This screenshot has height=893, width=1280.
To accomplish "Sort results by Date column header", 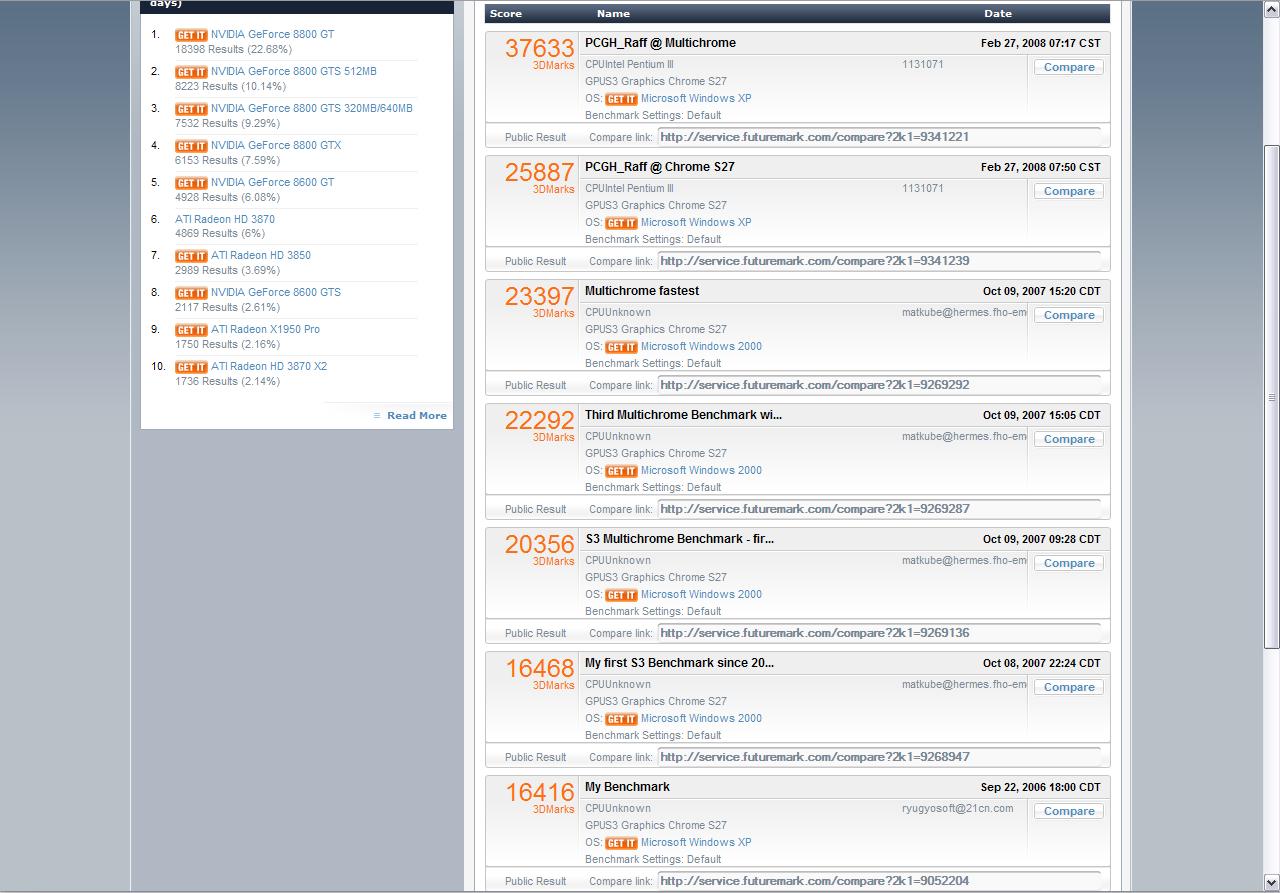I will point(998,14).
